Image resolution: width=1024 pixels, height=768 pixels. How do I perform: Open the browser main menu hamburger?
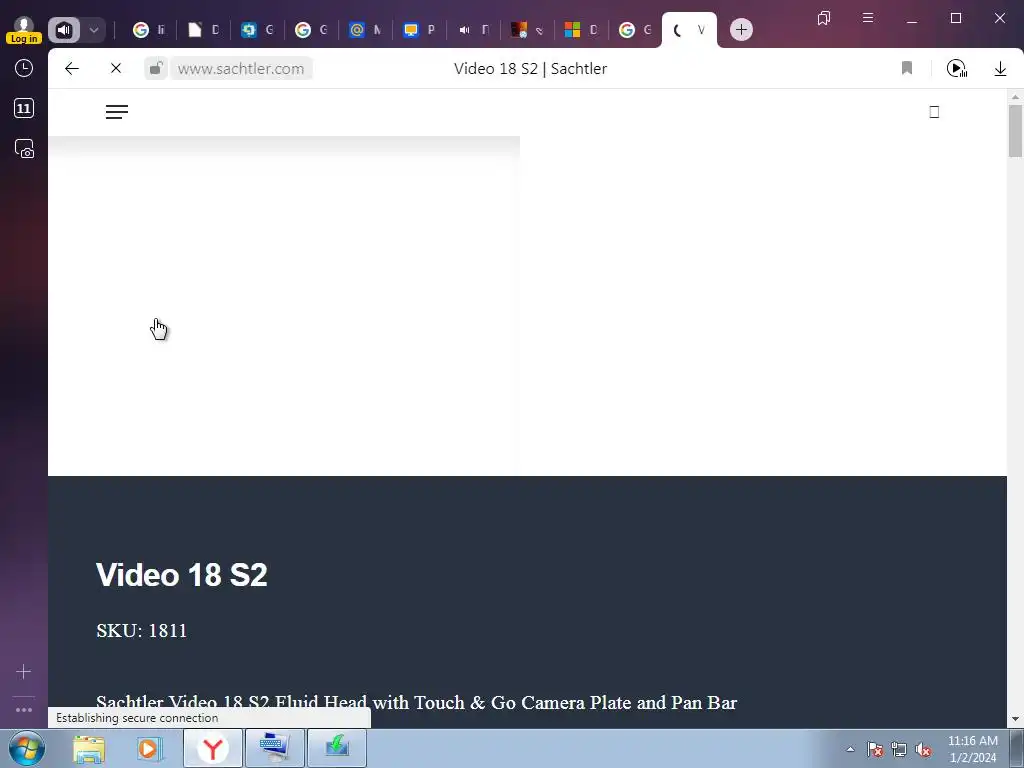(x=868, y=18)
